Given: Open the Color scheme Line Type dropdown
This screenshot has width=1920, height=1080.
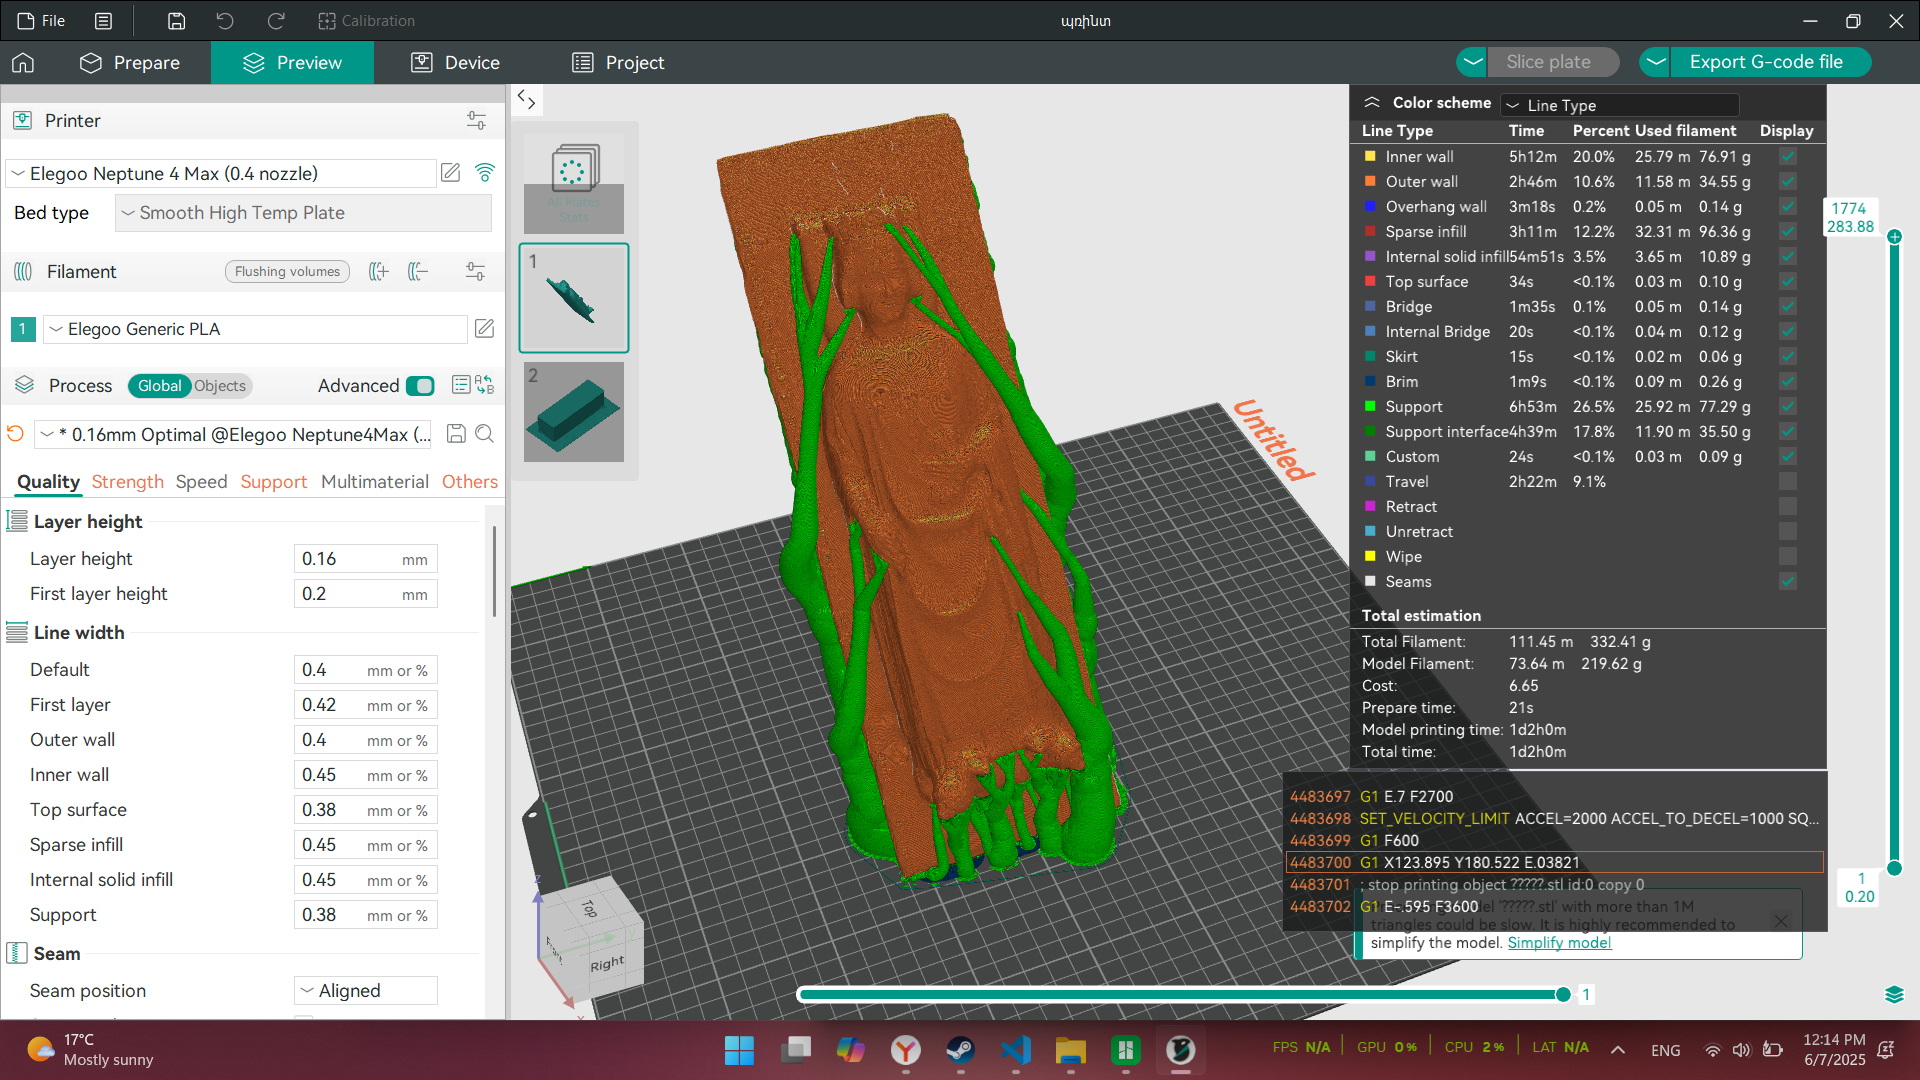Looking at the screenshot, I should pyautogui.click(x=1620, y=105).
